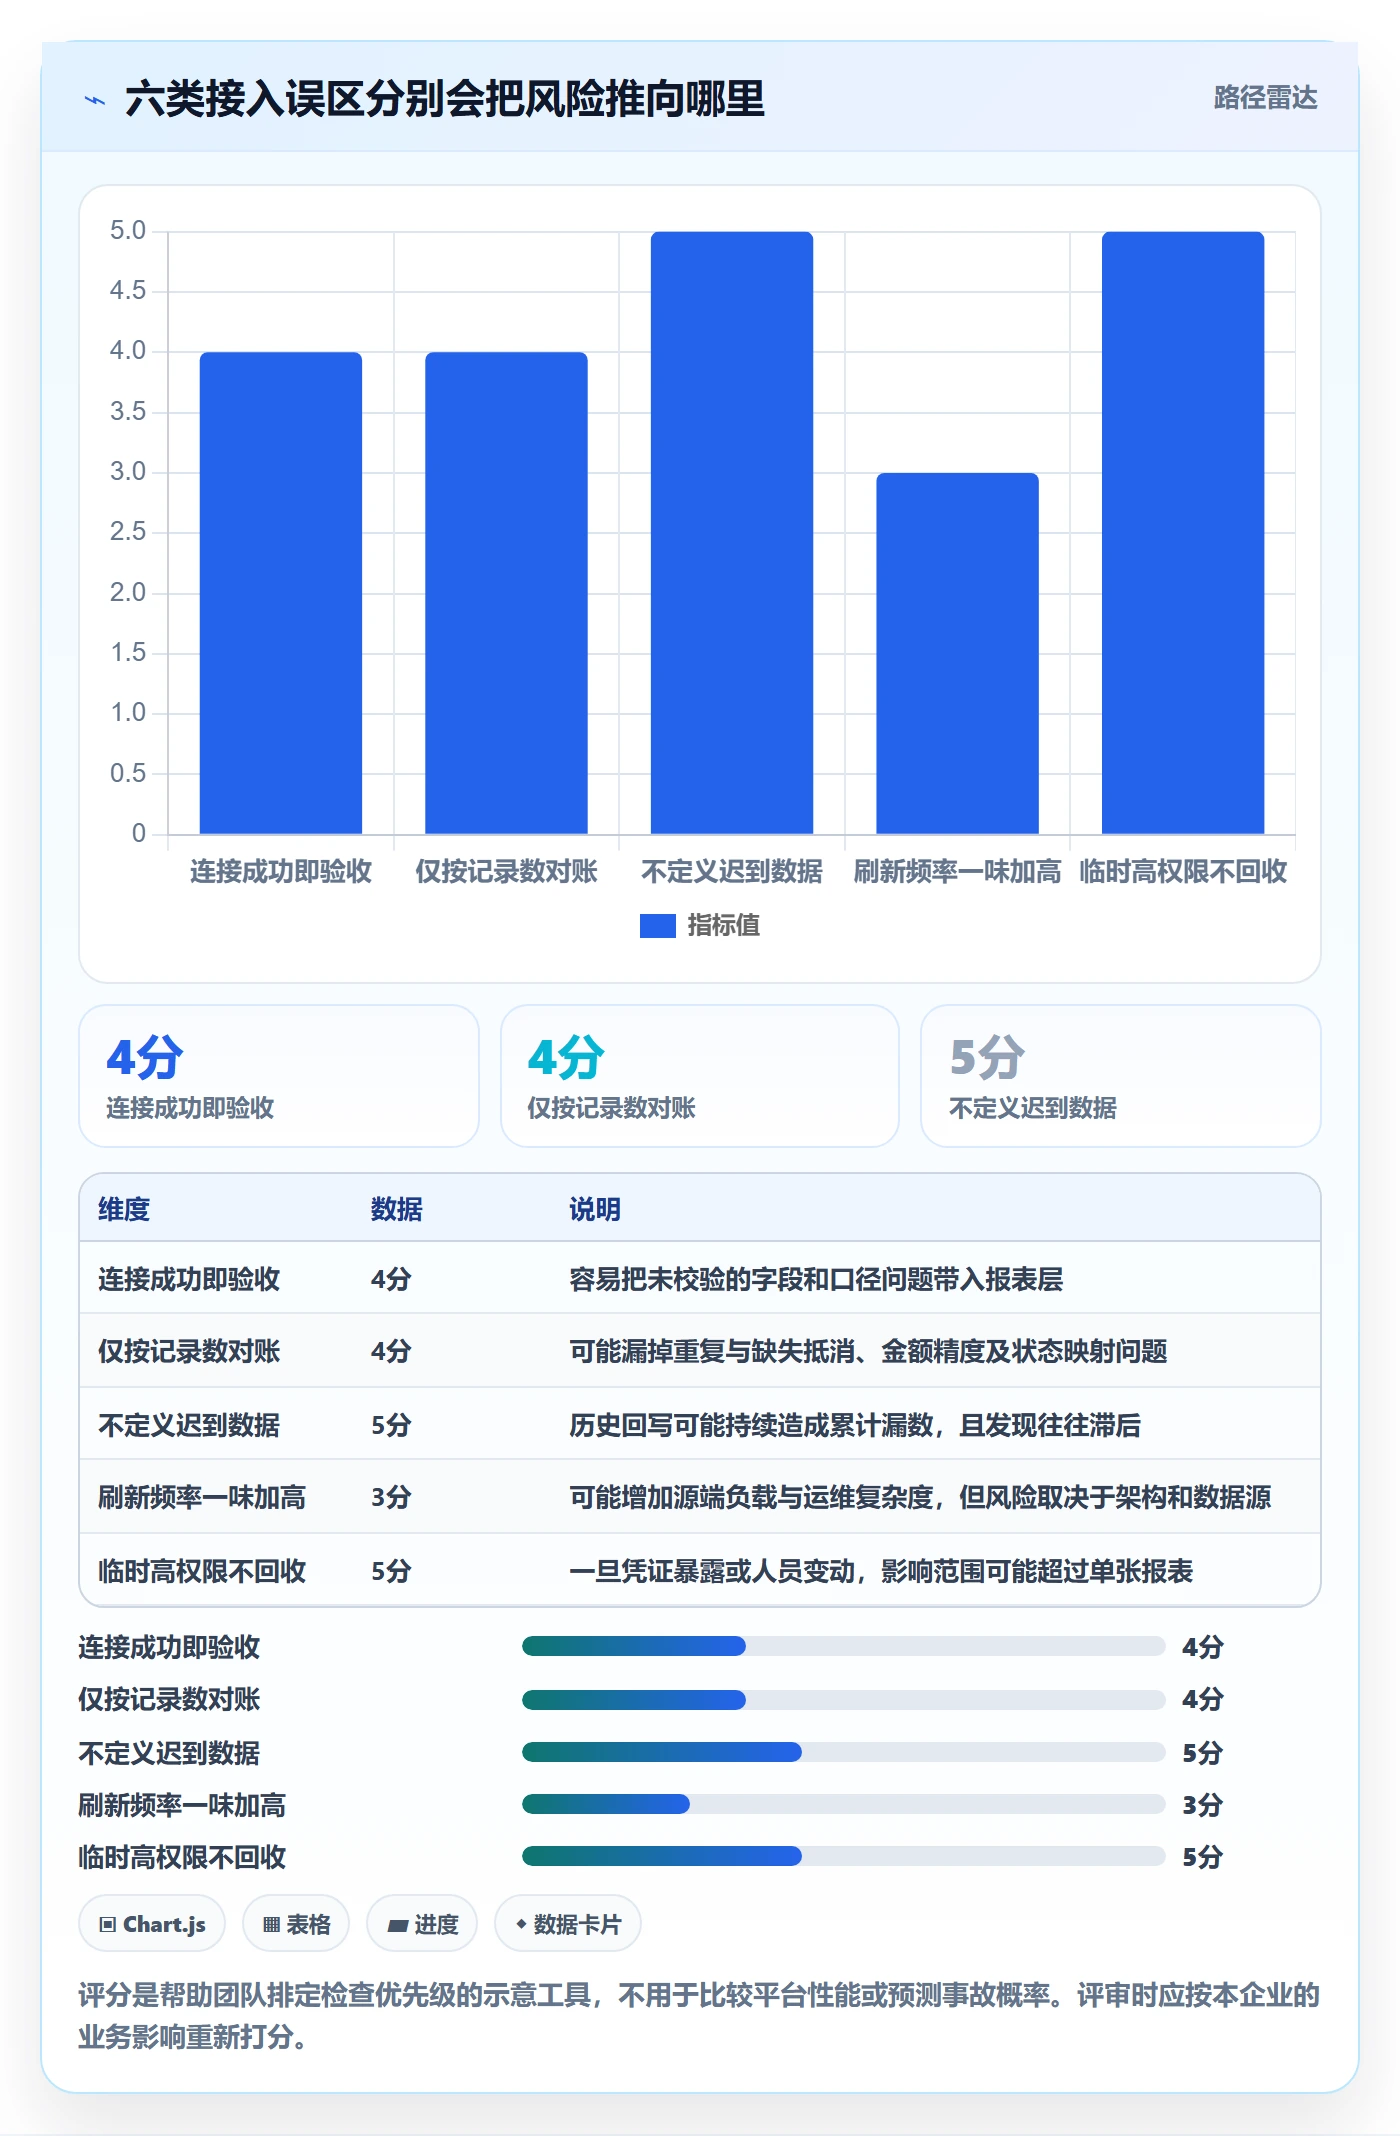The height and width of the screenshot is (2136, 1400).
Task: Select the 刷新频率一味加高 table row cell
Action: coord(202,1498)
